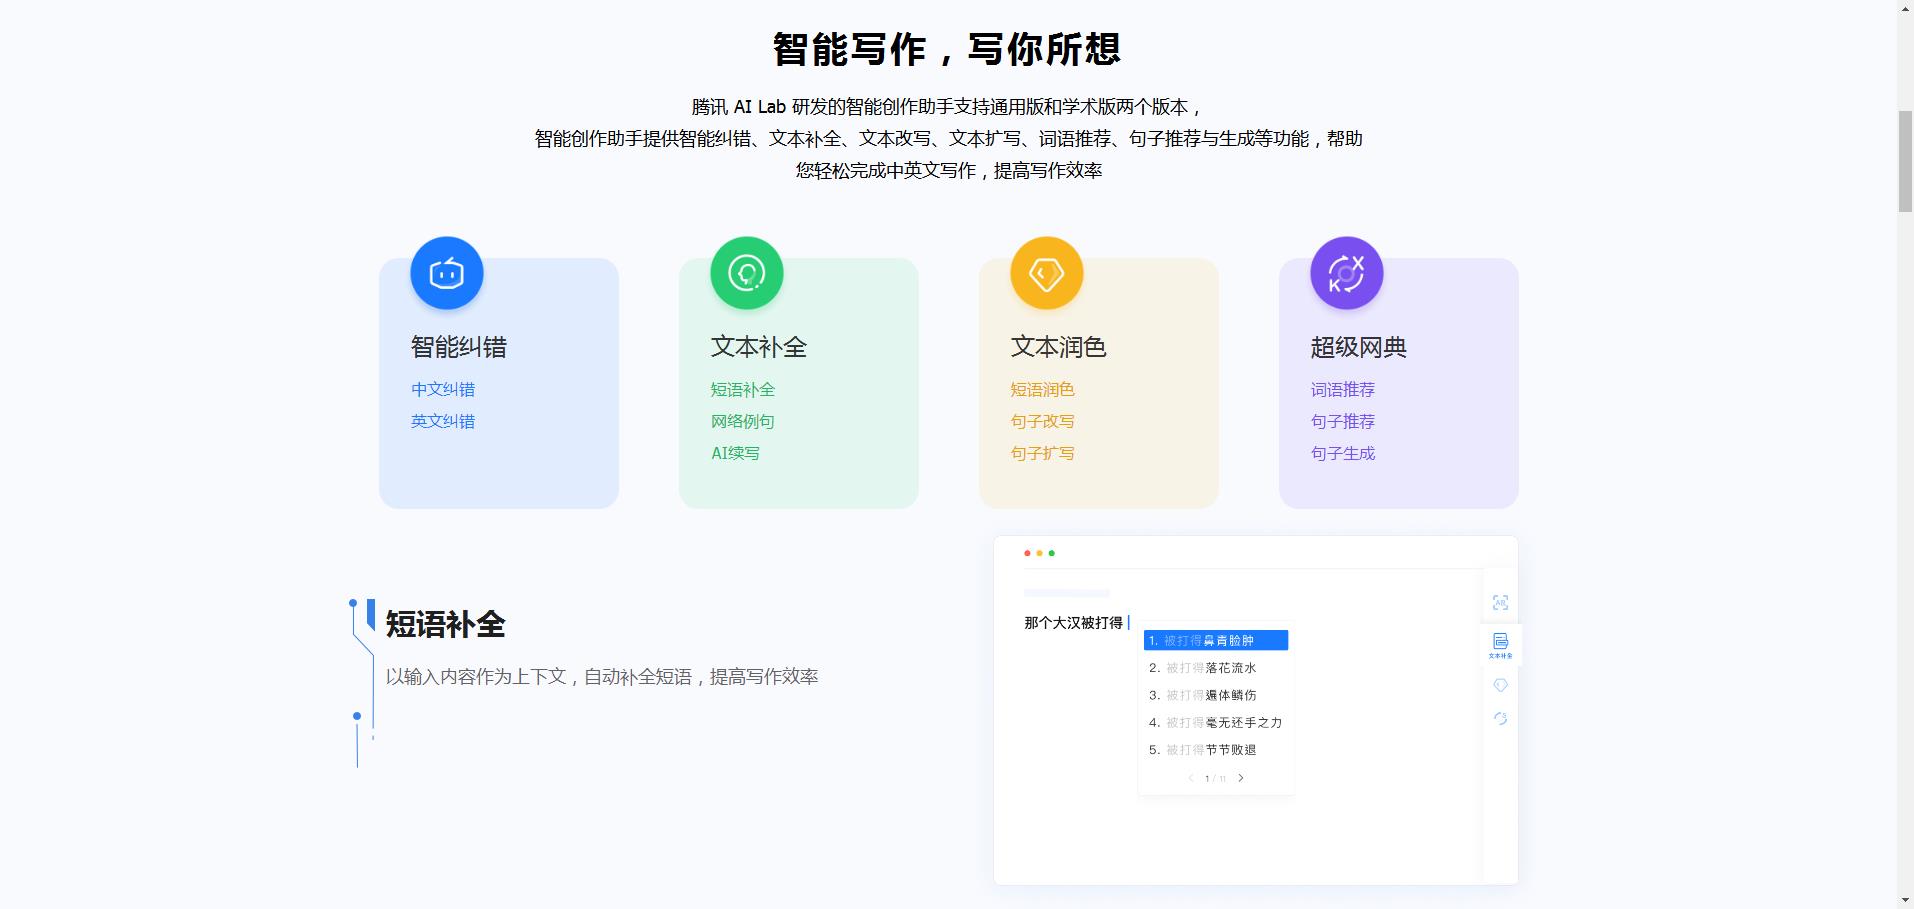Open the 中文纠错 link
Viewport: 1914px width, 909px height.
tap(443, 389)
